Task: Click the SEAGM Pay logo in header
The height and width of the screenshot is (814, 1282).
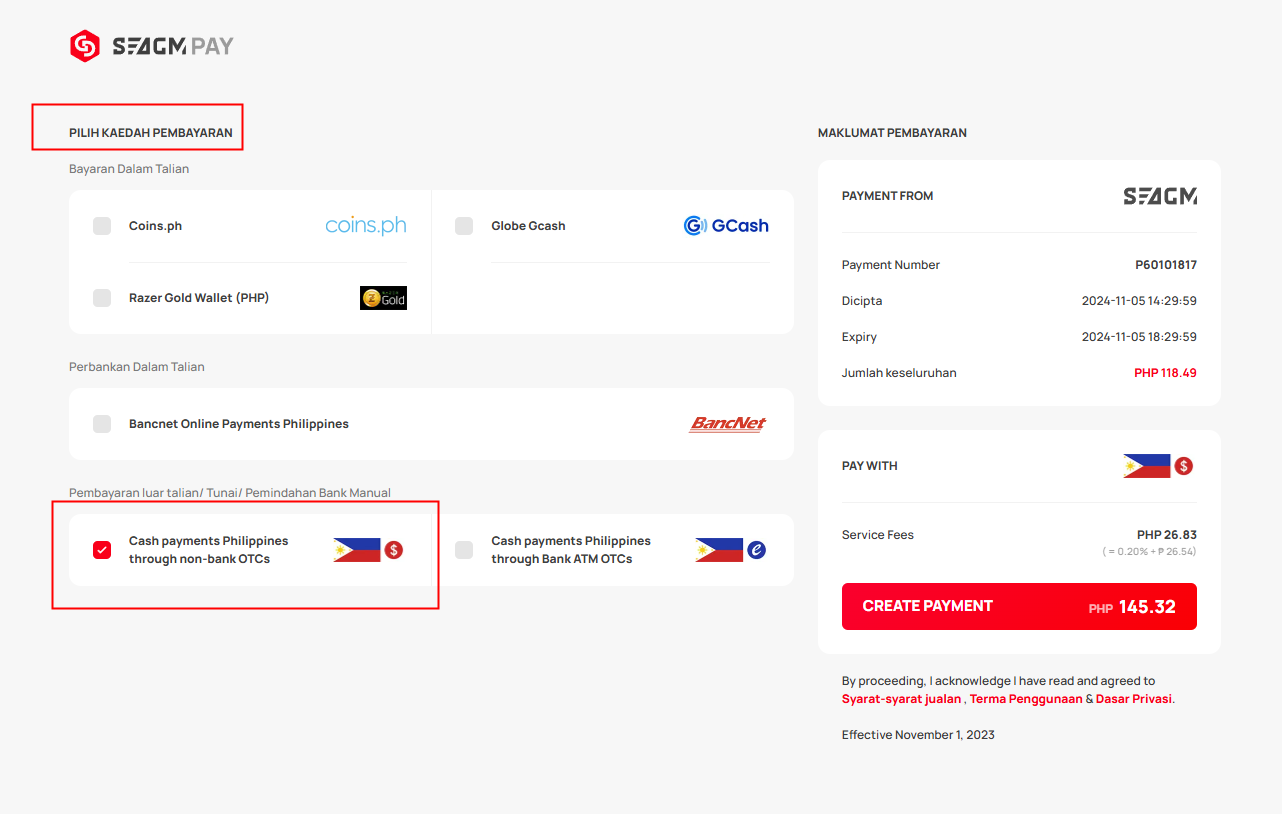Action: click(151, 46)
